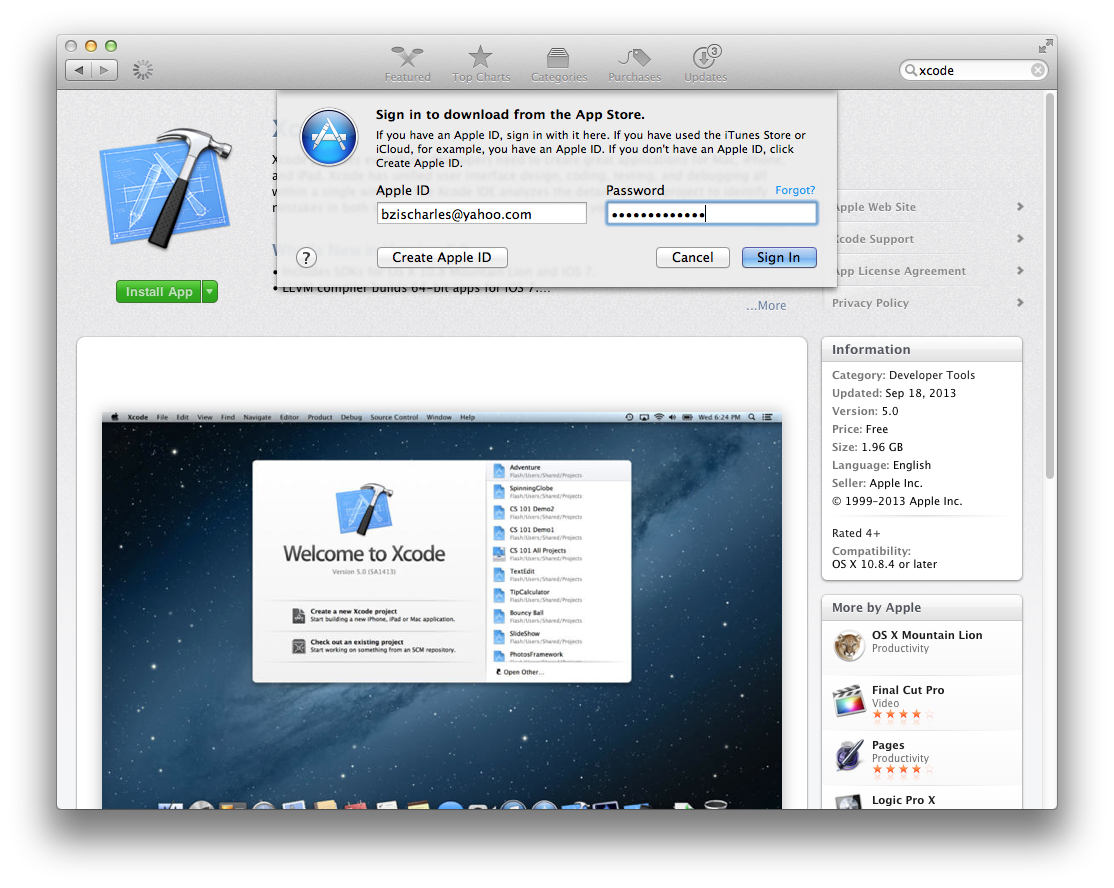Image resolution: width=1114 pixels, height=888 pixels.
Task: Open the Categories toolbar icon
Action: 558,58
